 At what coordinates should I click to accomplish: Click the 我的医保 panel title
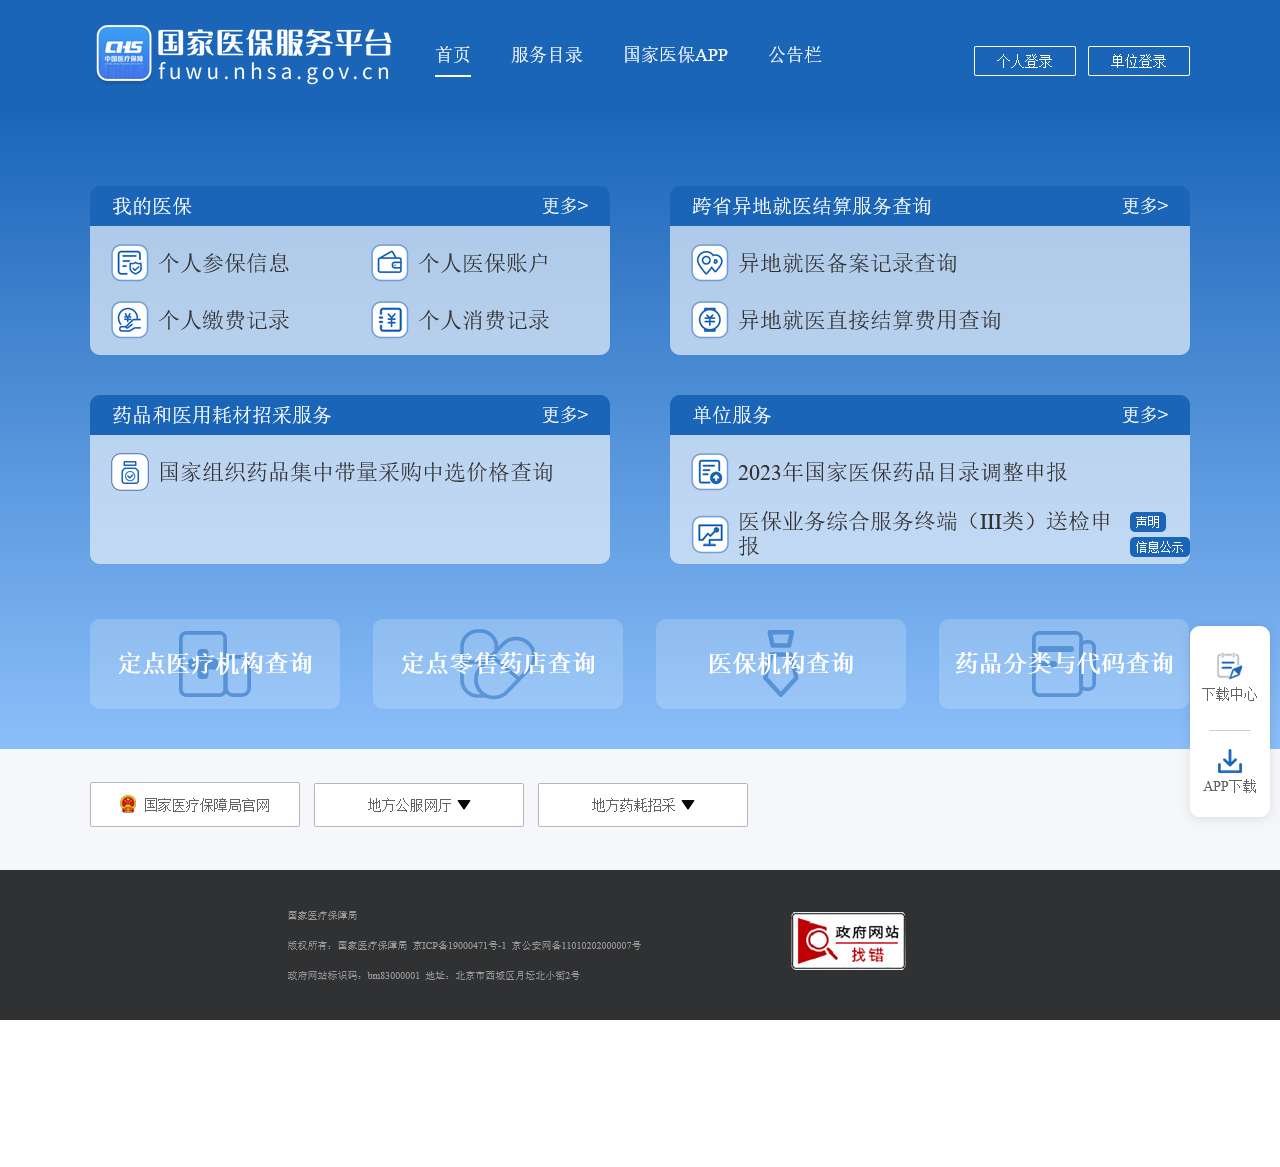coord(152,206)
